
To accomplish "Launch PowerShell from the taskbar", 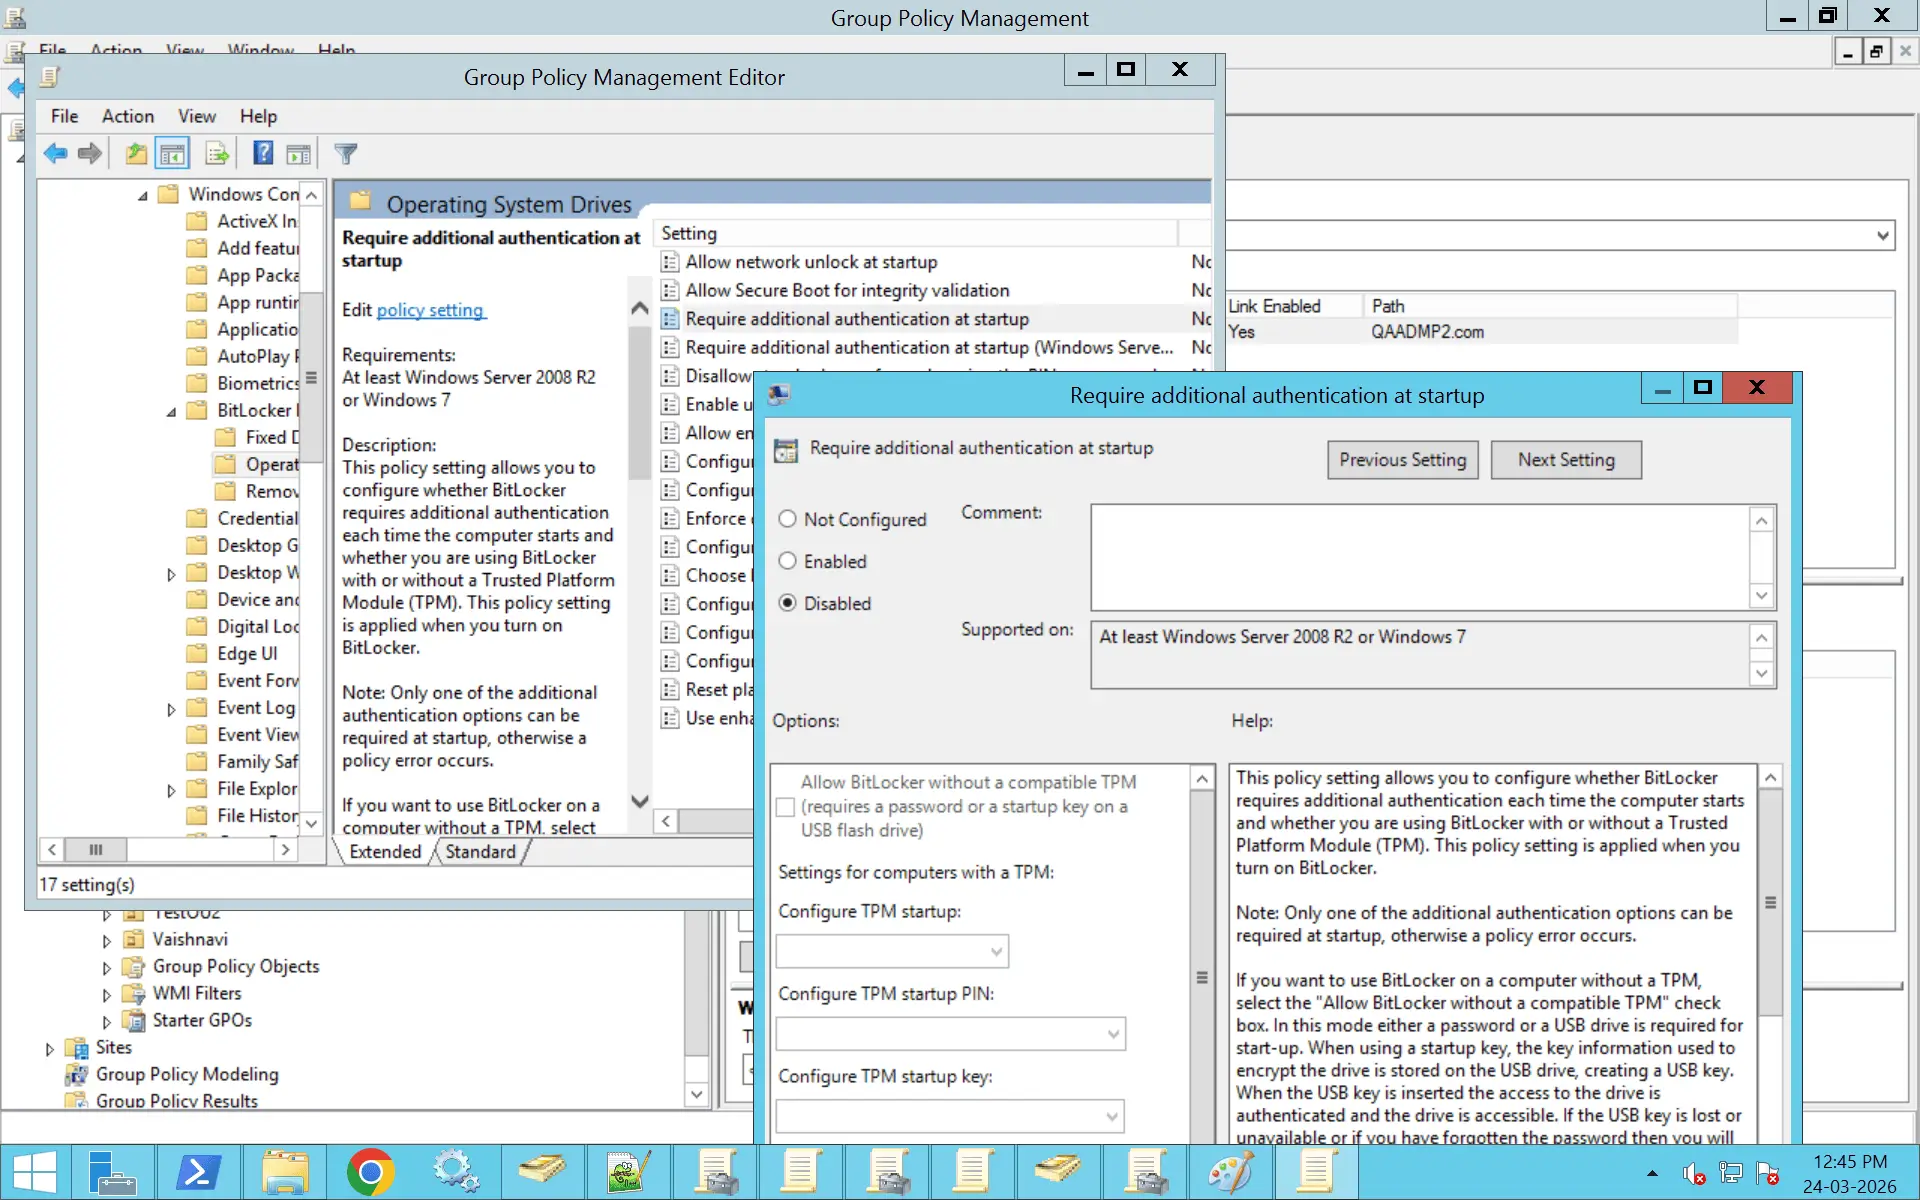I will click(198, 1171).
